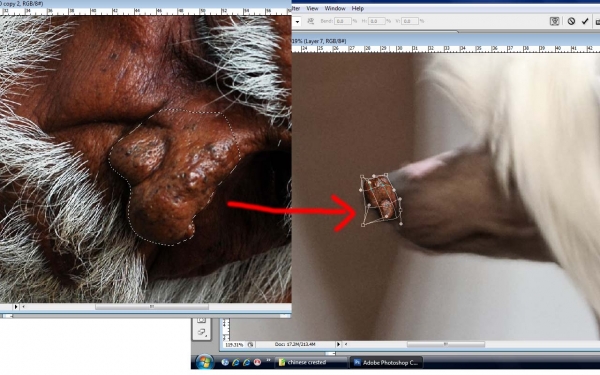Click the Bend percentage field

(x=342, y=21)
